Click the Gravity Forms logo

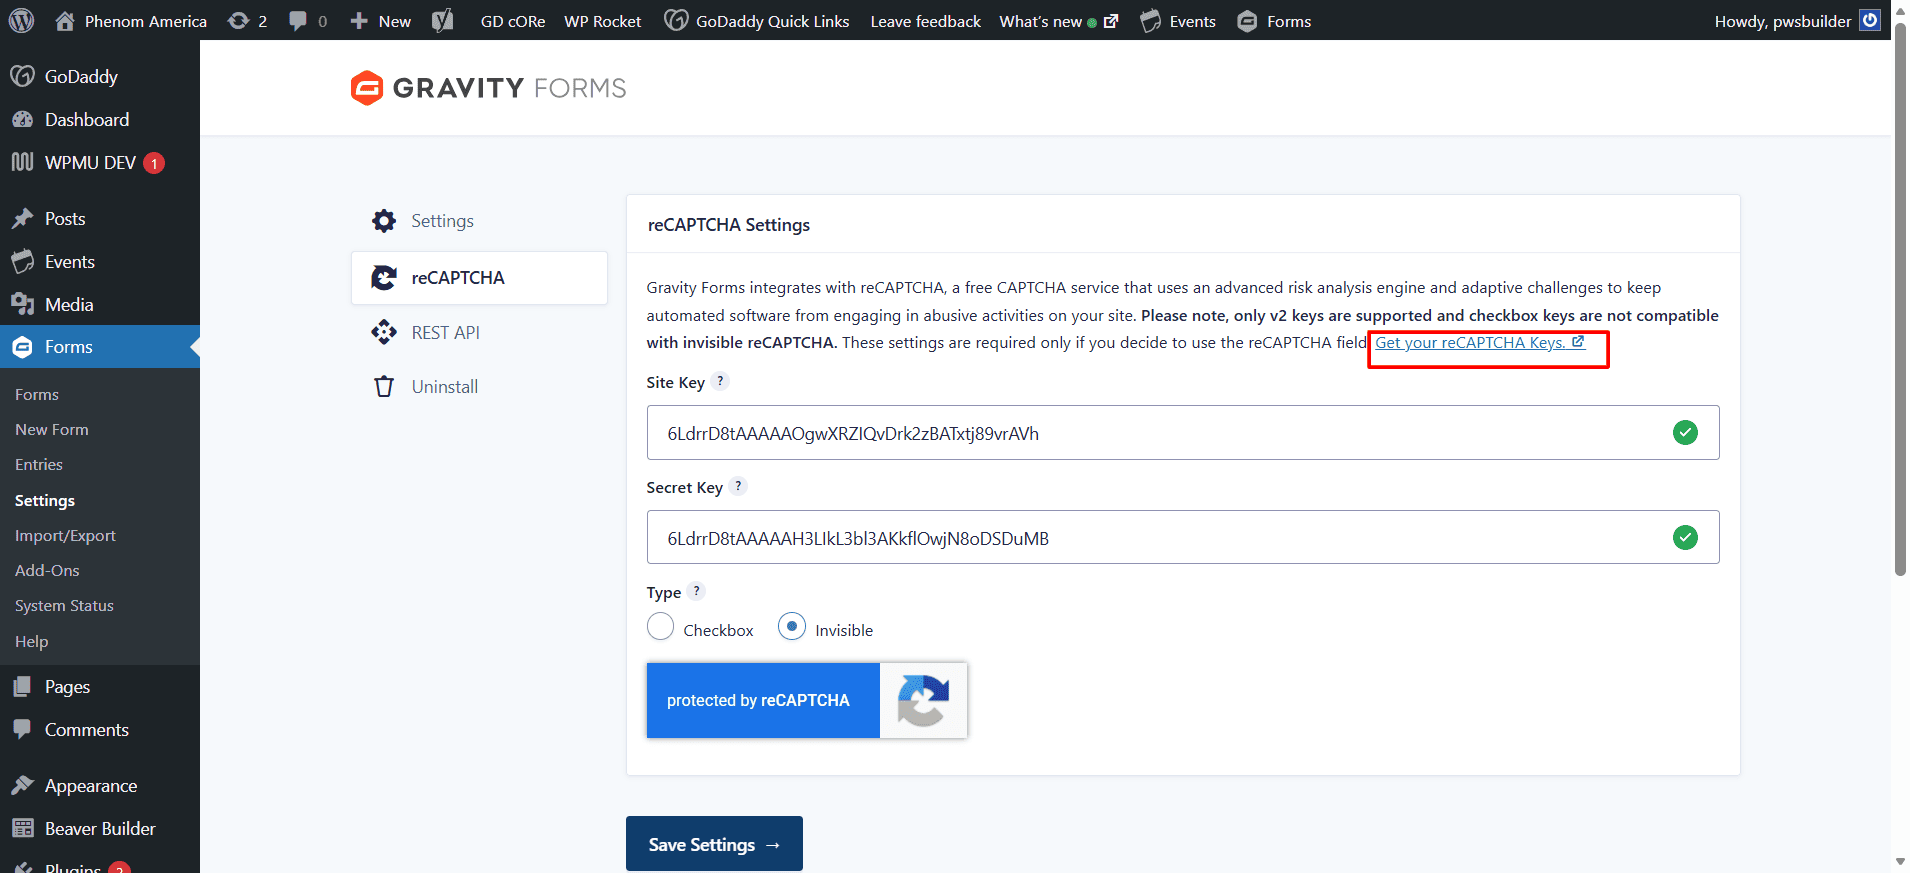pos(488,88)
